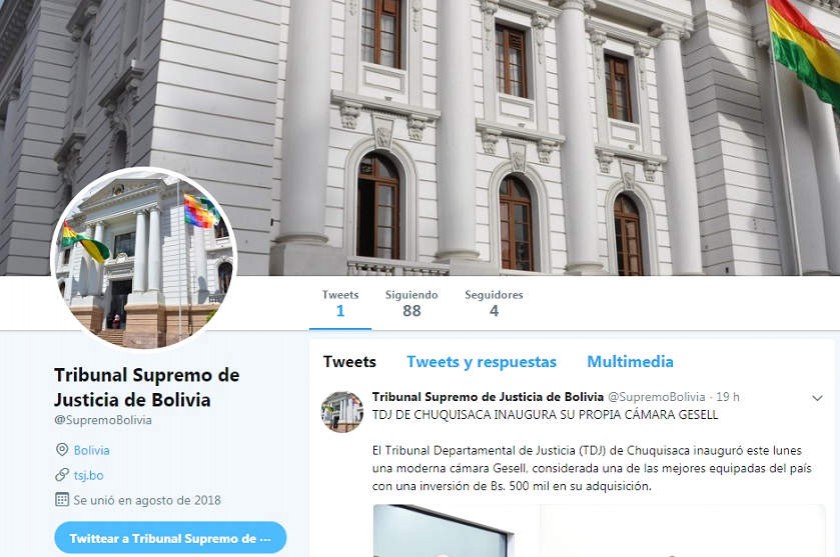View the Tweets count of 1
This screenshot has height=557, width=840.
coord(340,303)
